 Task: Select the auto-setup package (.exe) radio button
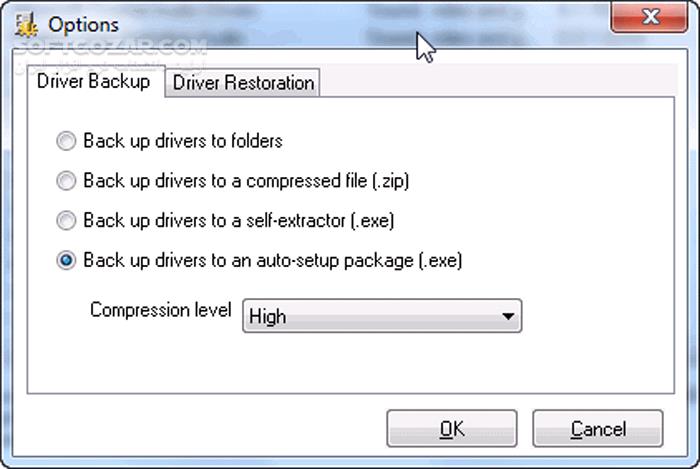(x=66, y=260)
